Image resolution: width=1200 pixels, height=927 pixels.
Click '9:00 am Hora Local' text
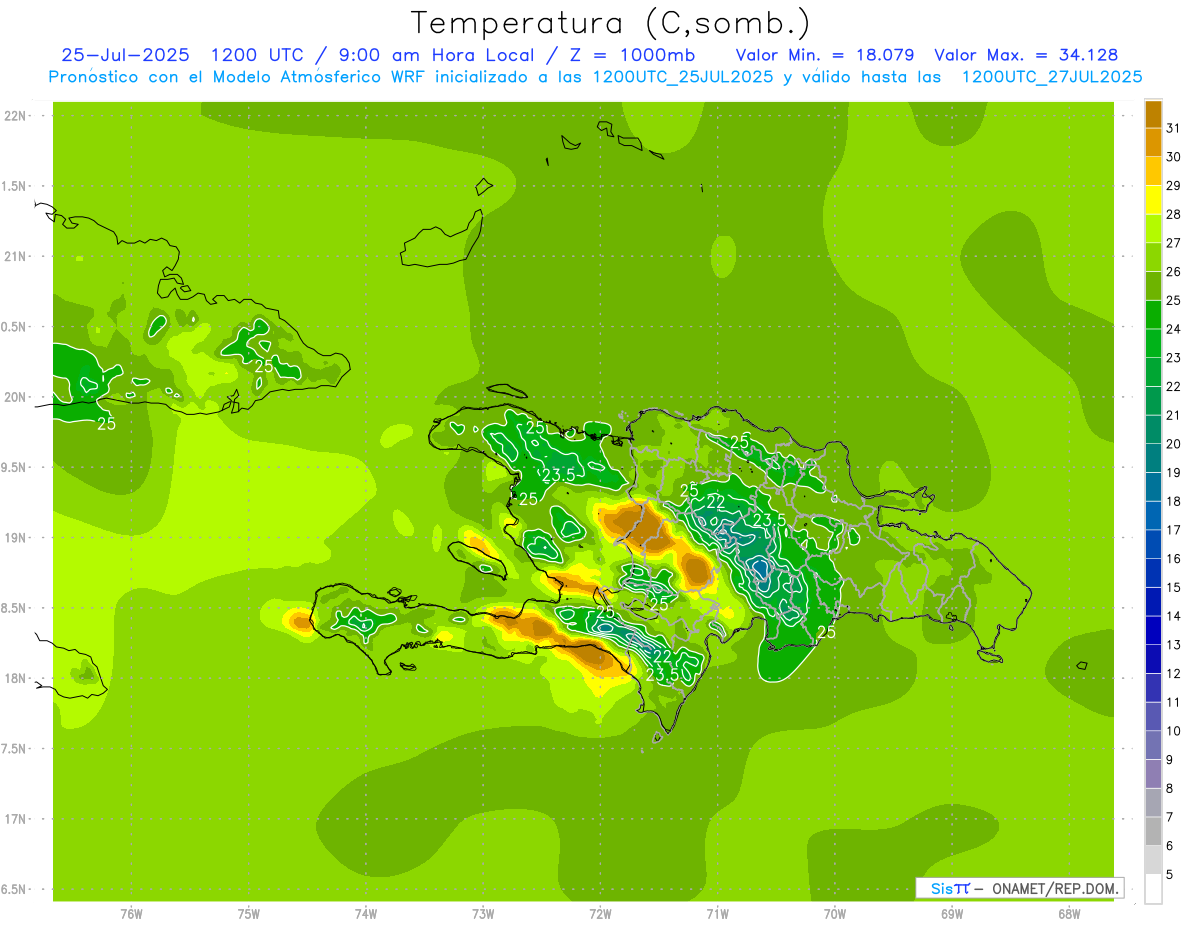click(x=435, y=55)
